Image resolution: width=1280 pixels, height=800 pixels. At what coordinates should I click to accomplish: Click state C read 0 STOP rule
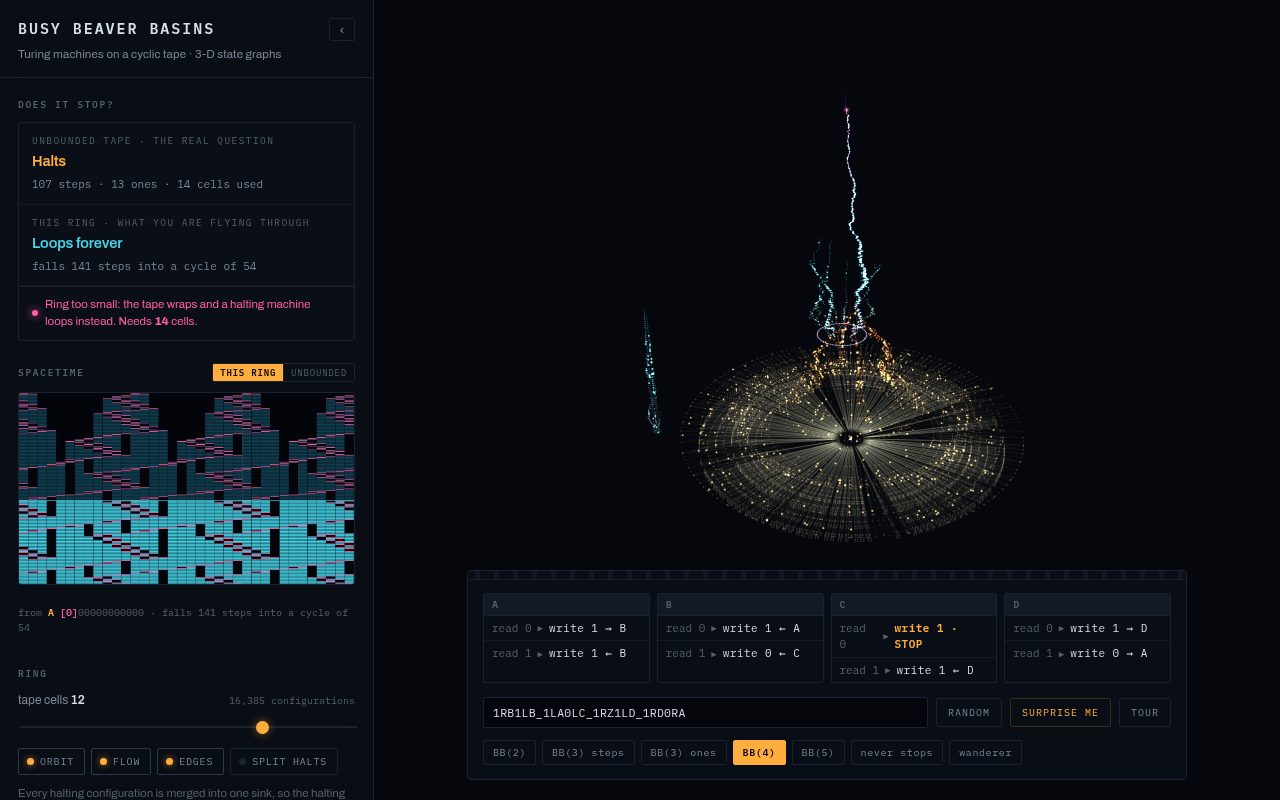(914, 636)
